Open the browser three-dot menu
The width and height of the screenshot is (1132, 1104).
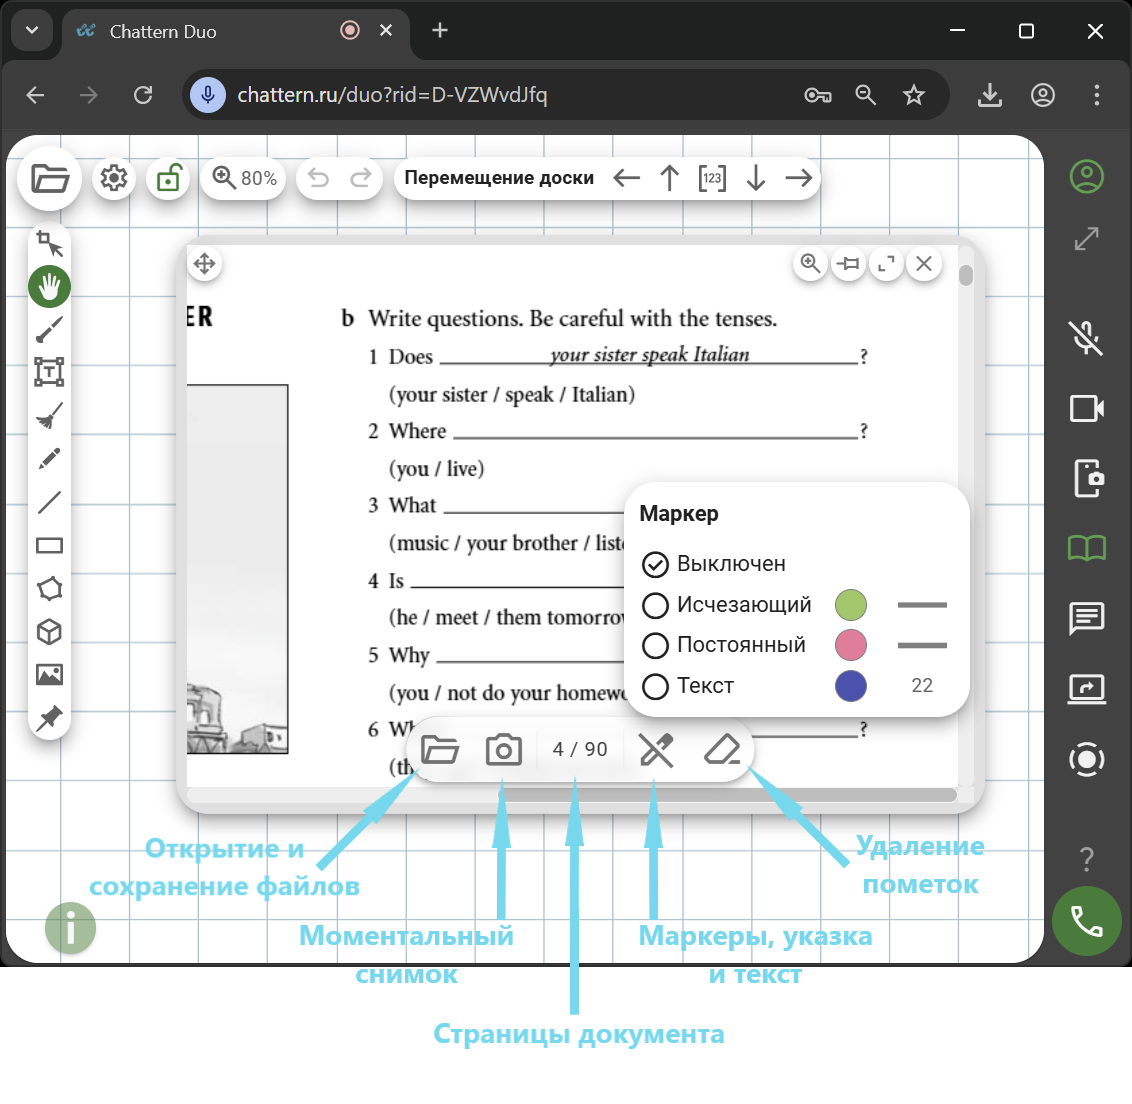click(1097, 95)
